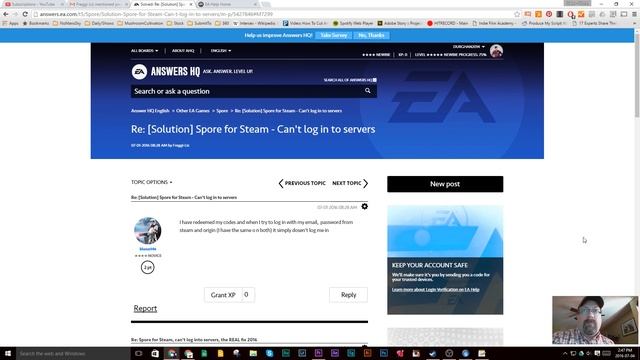Click the magnifier search icon in search bar
Screen dimensions: 640x360
[x=368, y=91]
